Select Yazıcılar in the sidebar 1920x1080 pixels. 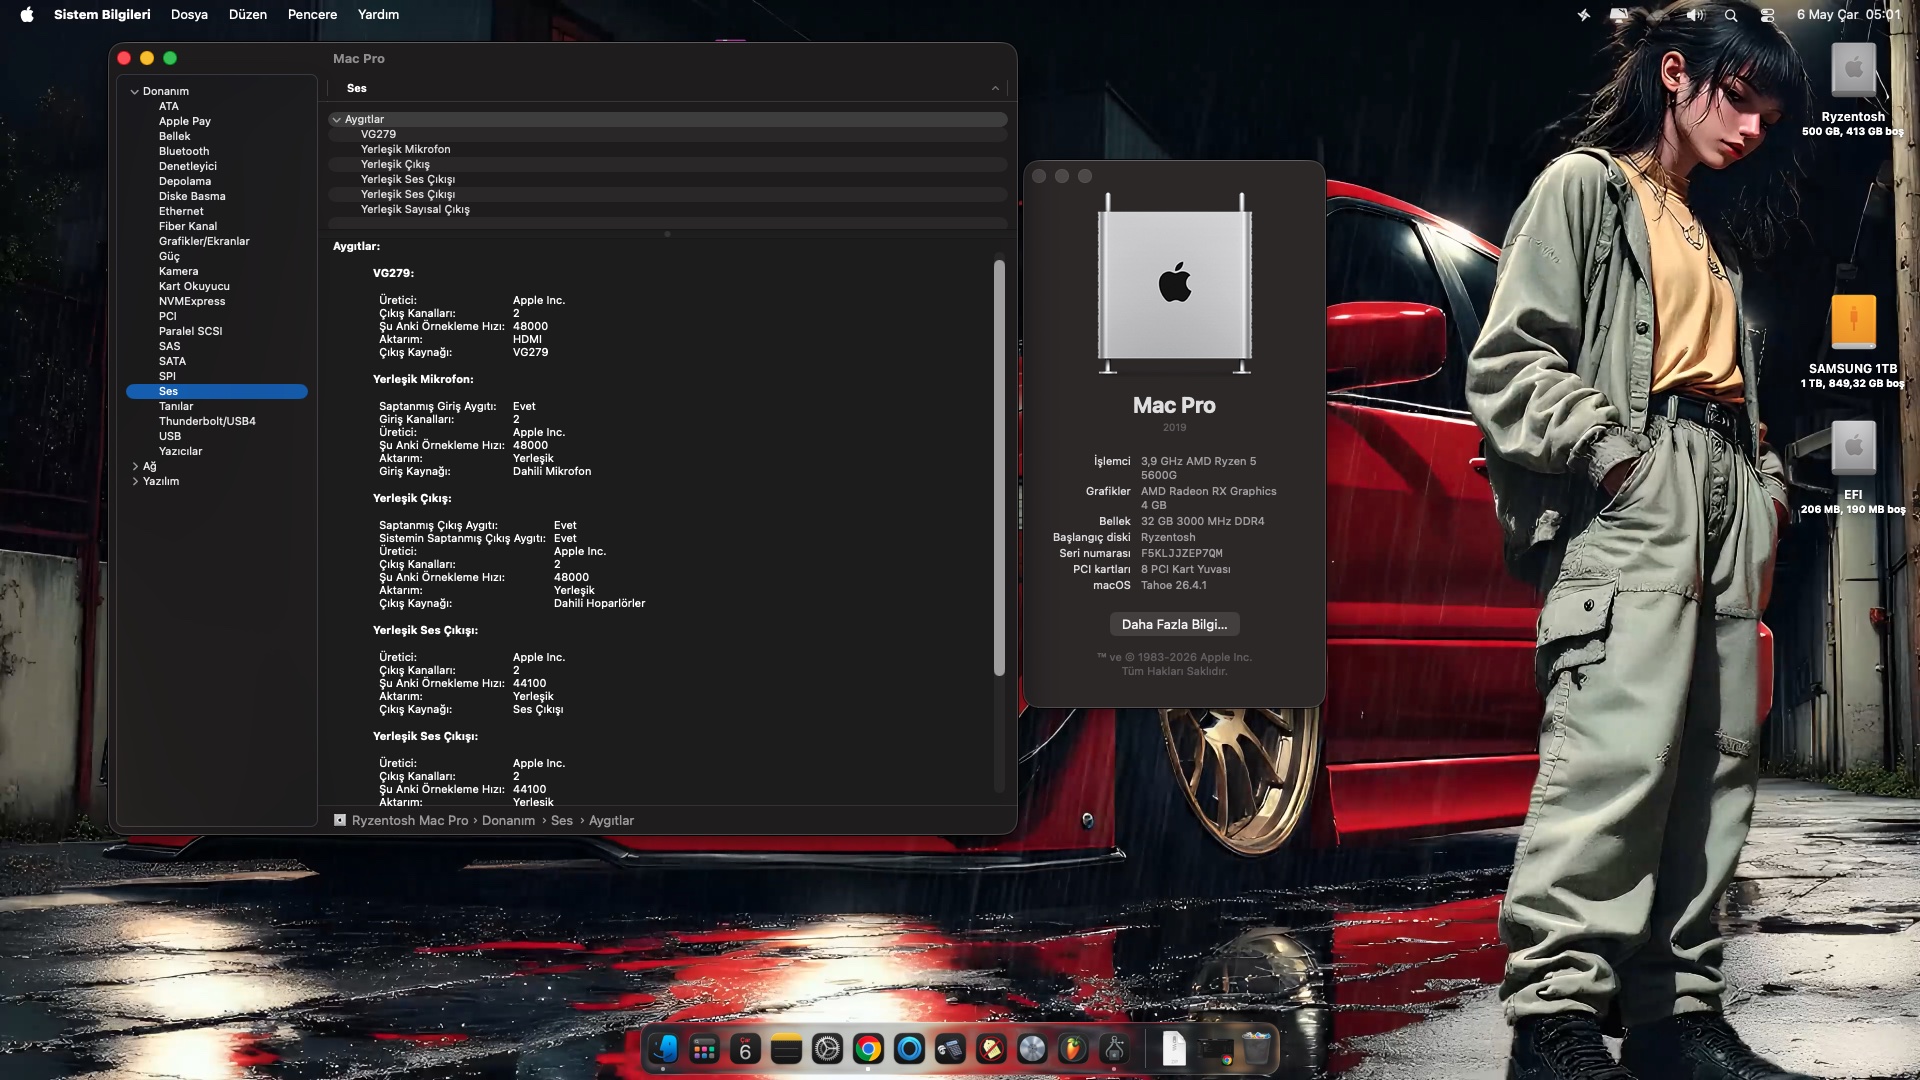[180, 451]
